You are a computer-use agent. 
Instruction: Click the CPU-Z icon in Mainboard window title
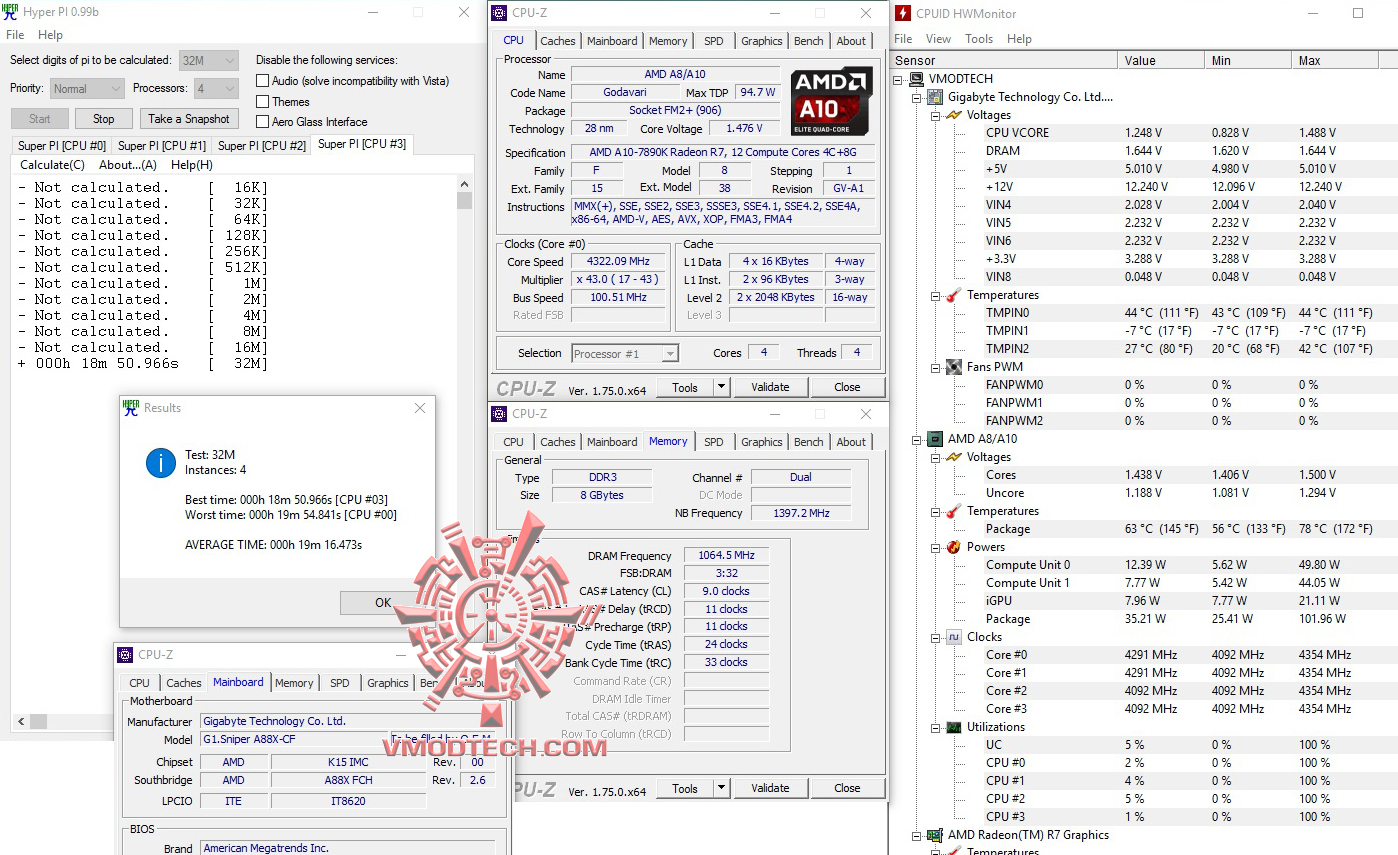[x=125, y=655]
